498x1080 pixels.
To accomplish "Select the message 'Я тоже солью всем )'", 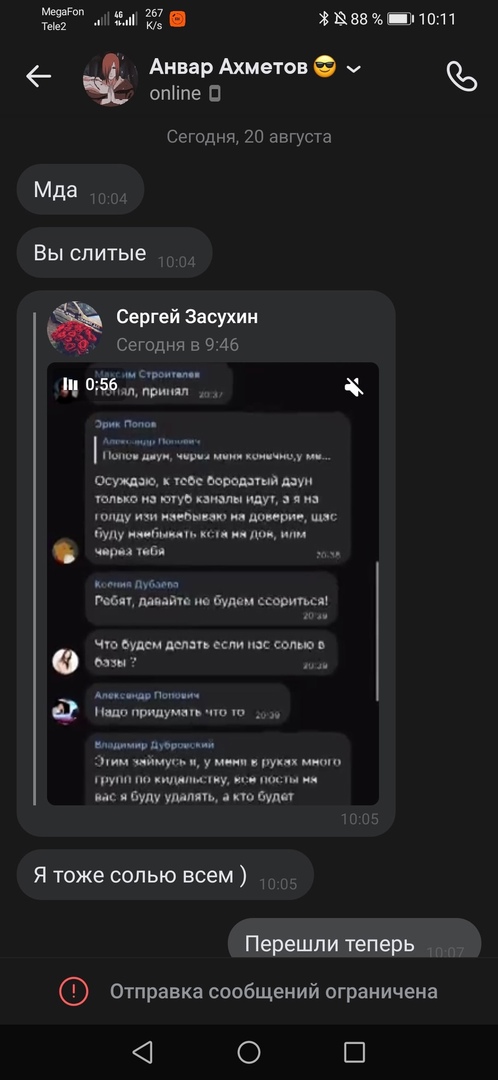I will (x=165, y=875).
